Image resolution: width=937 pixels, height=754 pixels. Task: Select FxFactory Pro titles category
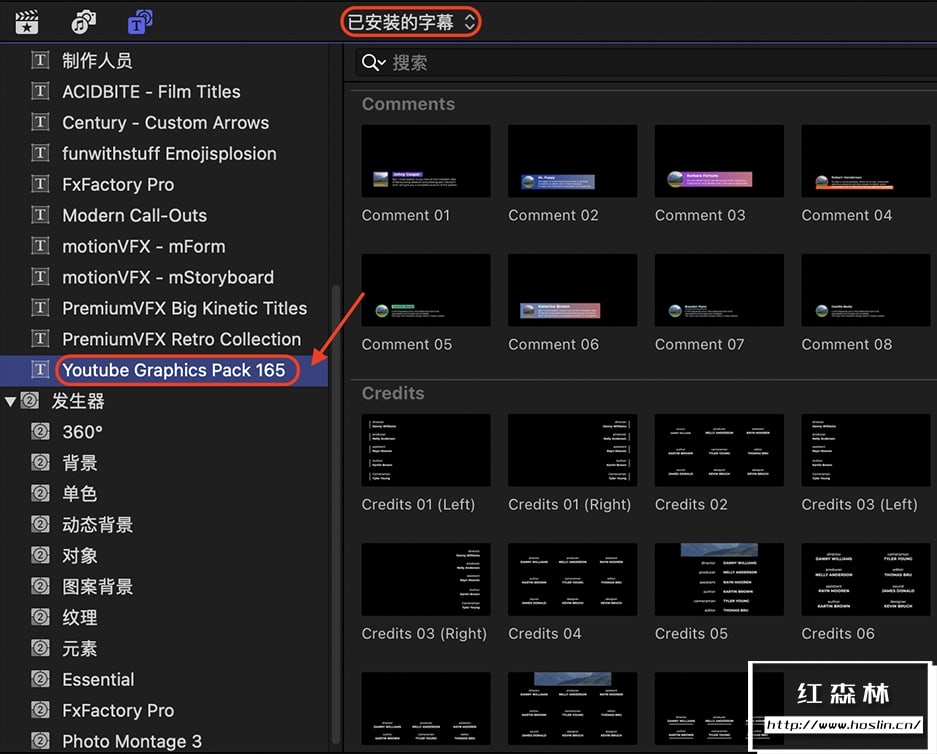point(118,185)
